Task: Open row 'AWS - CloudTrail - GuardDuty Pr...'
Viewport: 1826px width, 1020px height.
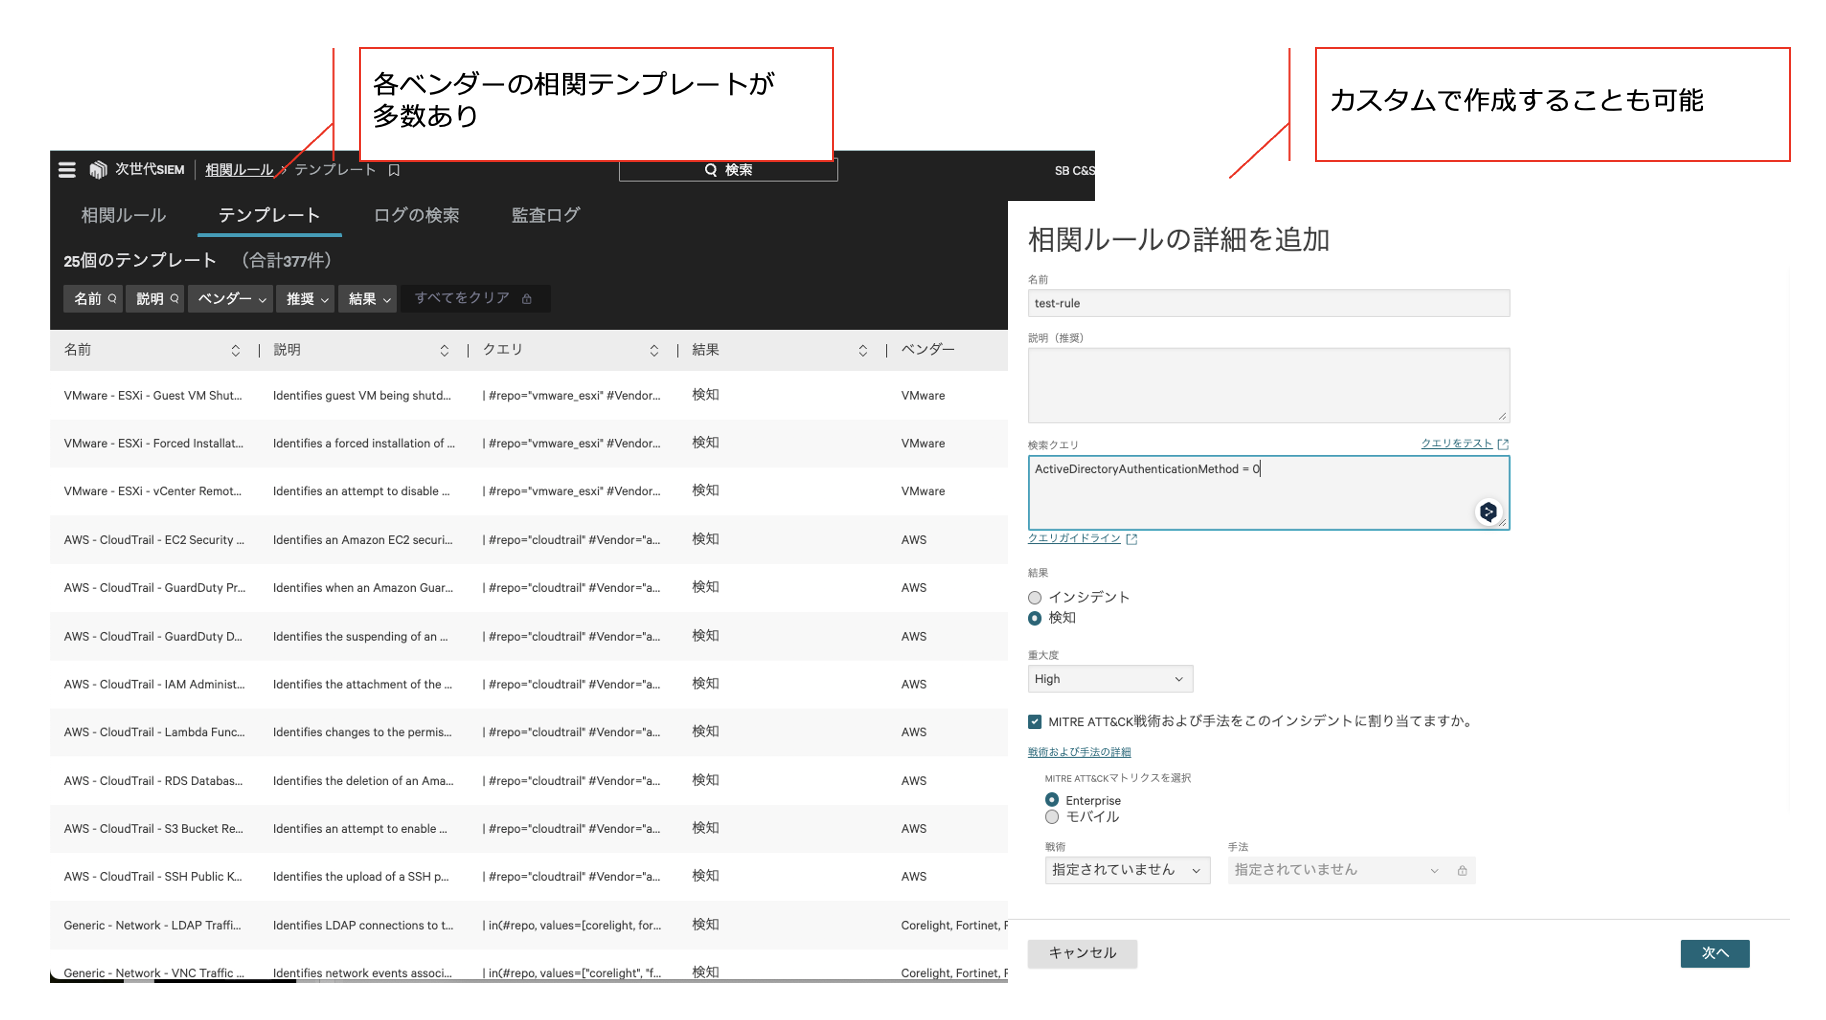Action: [x=529, y=588]
